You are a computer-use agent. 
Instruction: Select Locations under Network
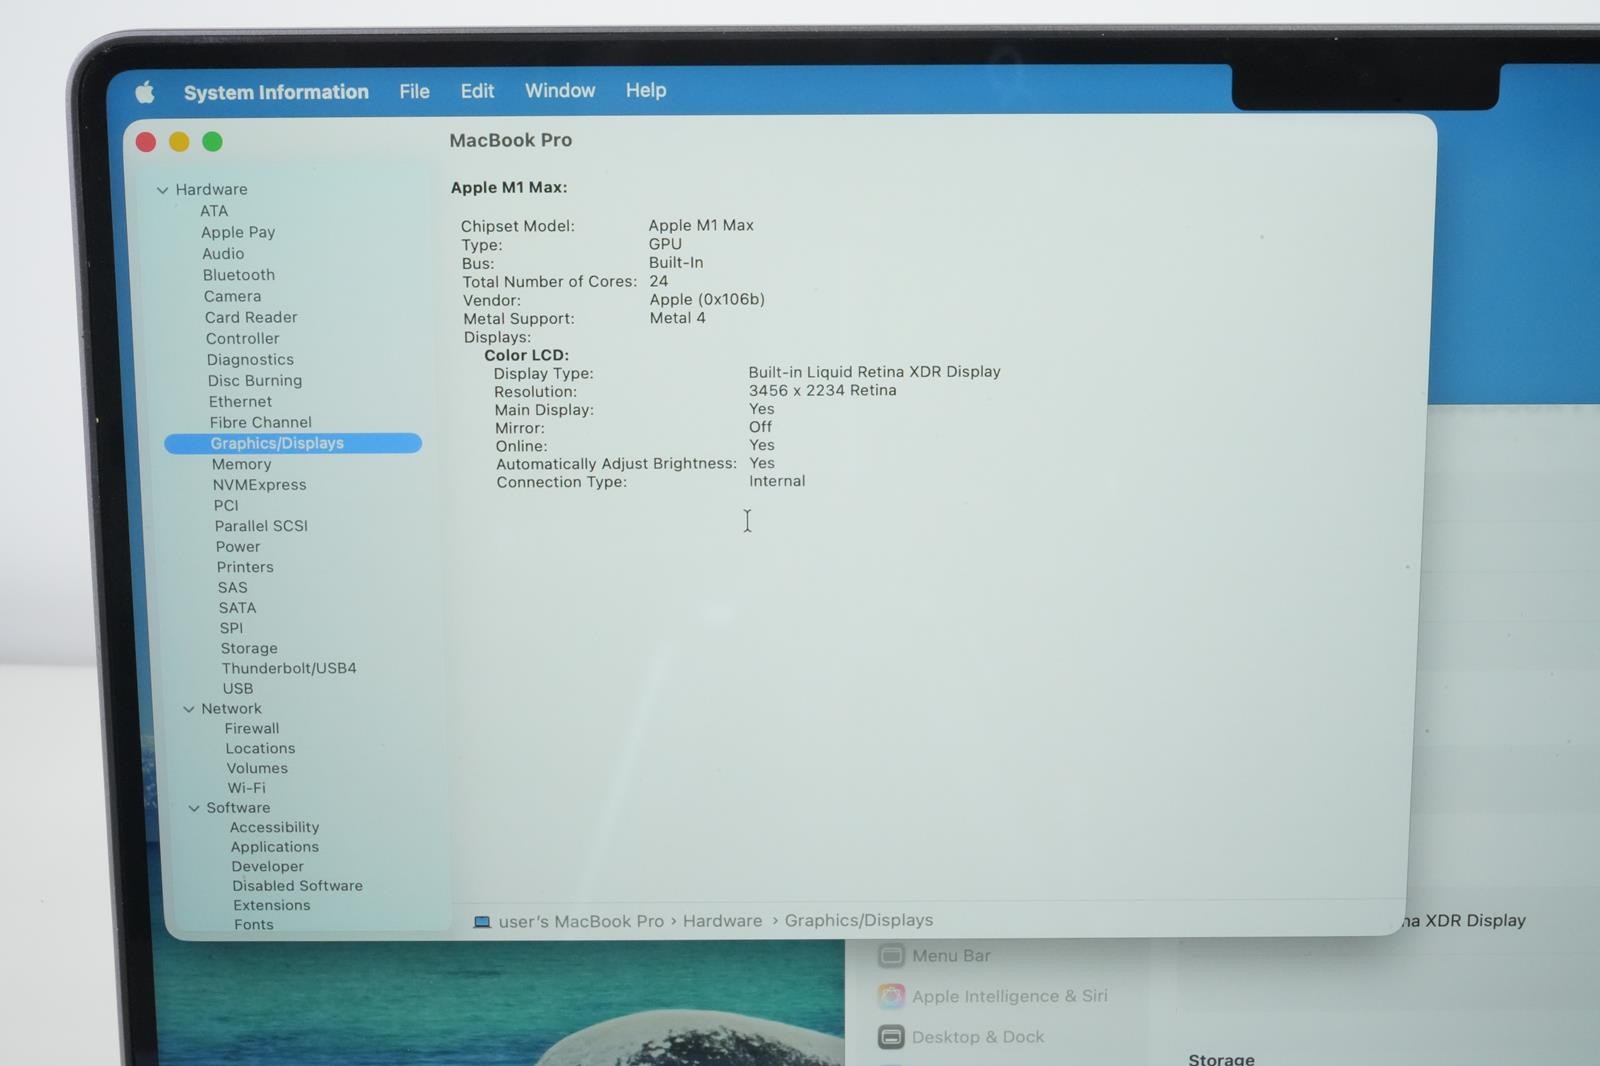click(x=260, y=748)
